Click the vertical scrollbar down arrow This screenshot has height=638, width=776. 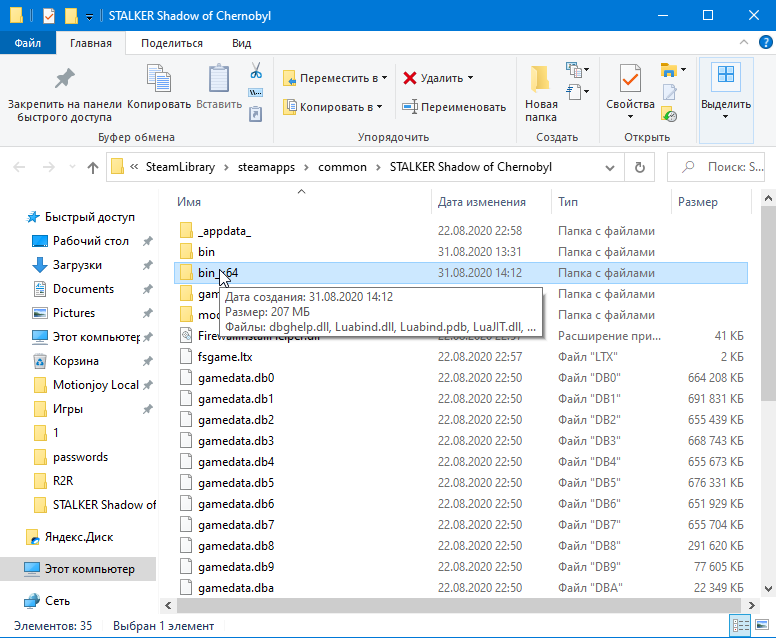(768, 589)
